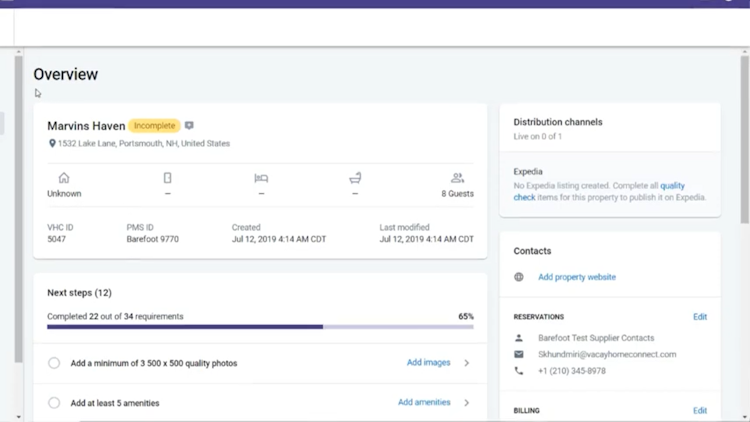Click the phone icon beside reservations number
The width and height of the screenshot is (750, 422).
[519, 371]
